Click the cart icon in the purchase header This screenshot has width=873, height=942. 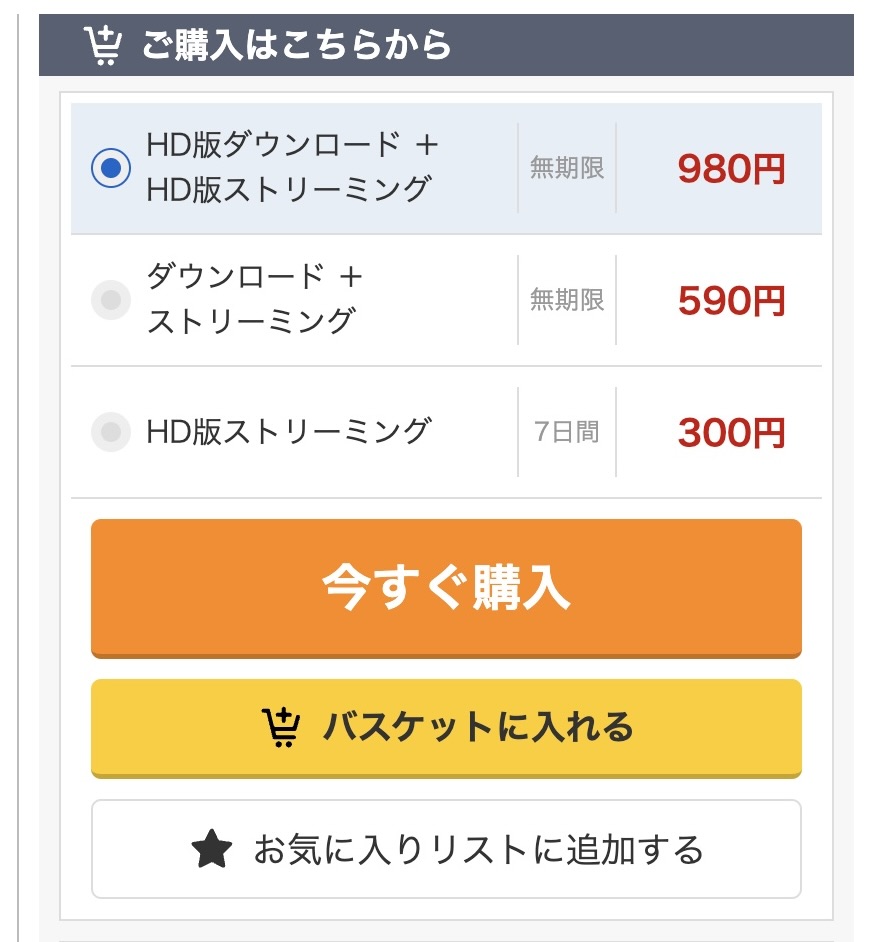[x=103, y=46]
